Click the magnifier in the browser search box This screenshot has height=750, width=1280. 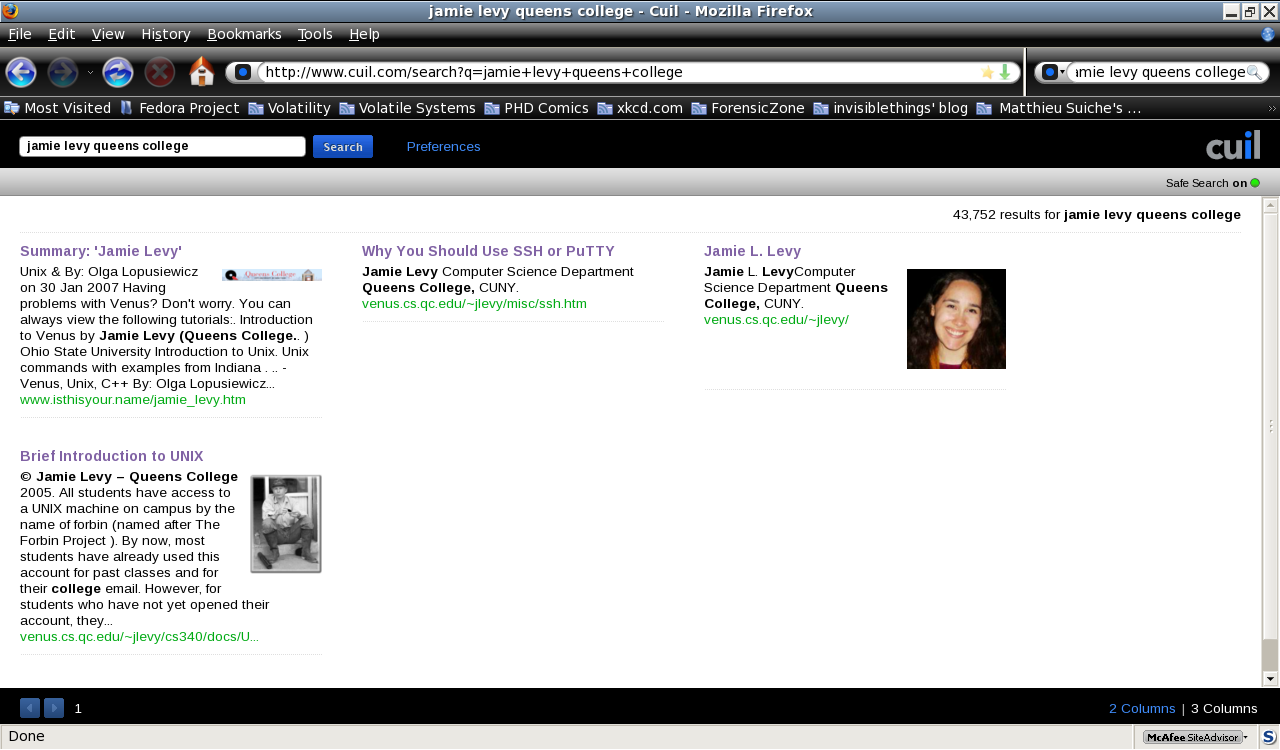click(1254, 72)
